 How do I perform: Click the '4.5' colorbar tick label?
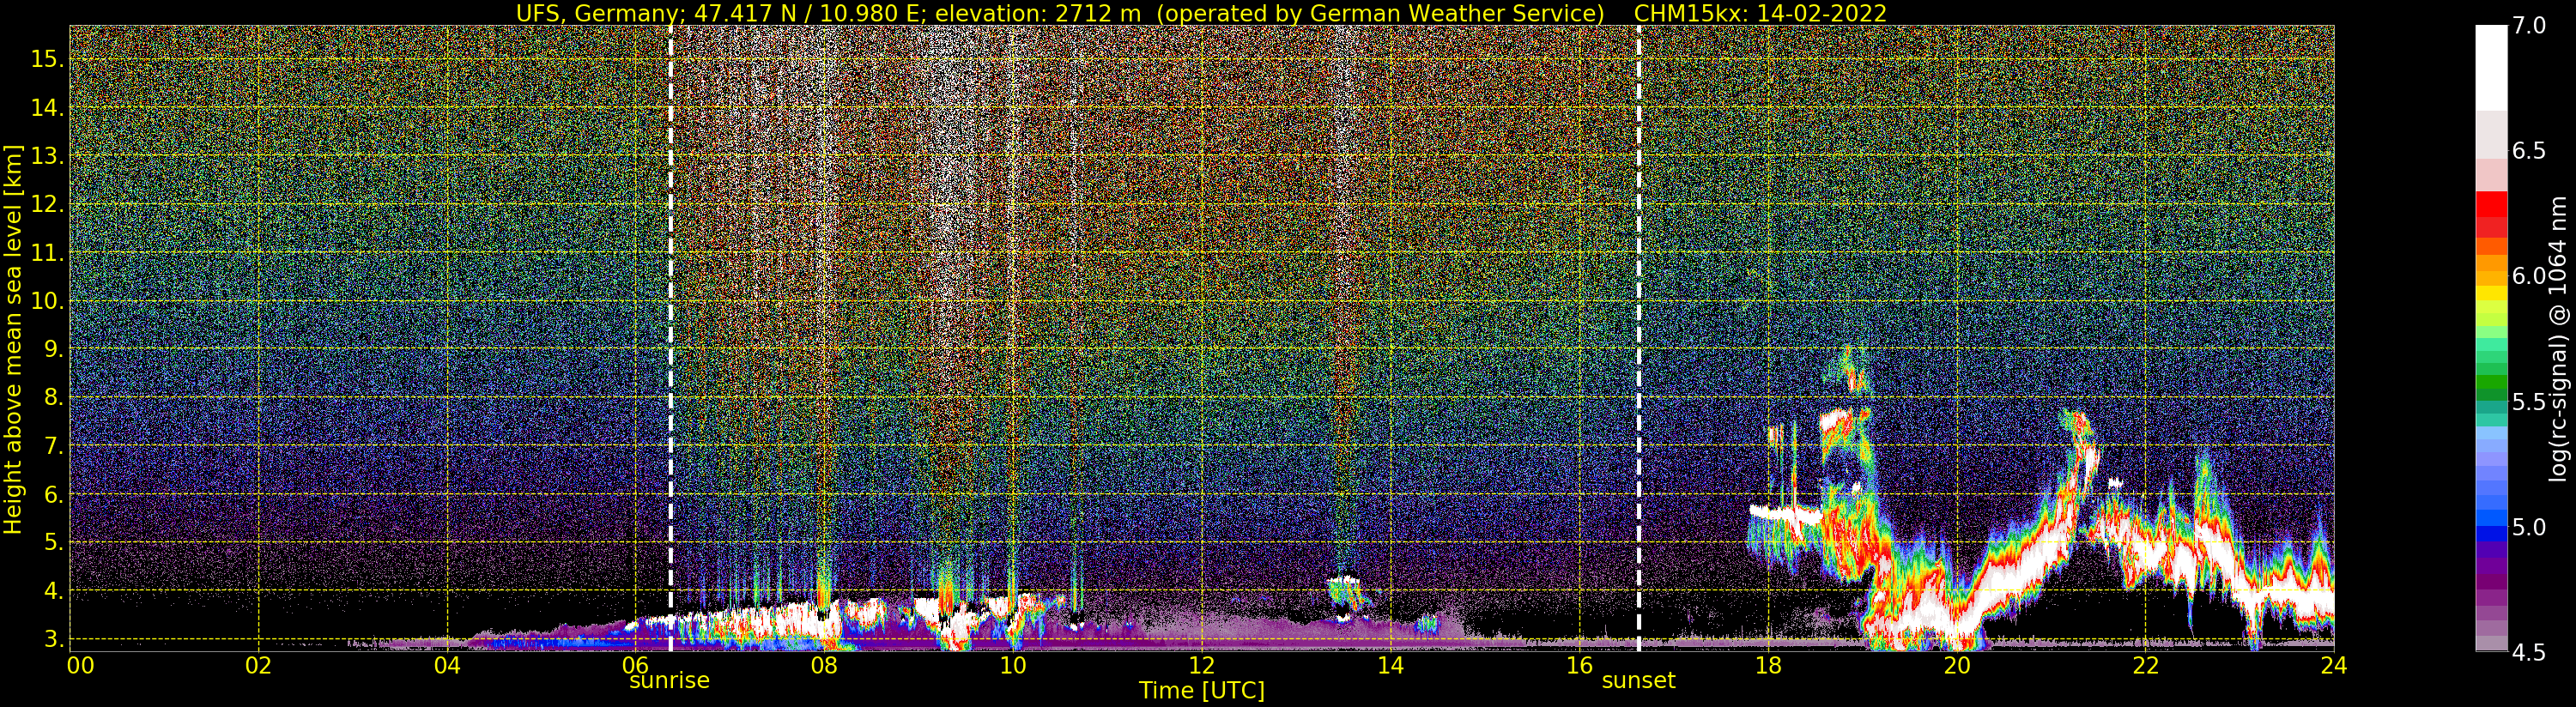[x=2529, y=653]
